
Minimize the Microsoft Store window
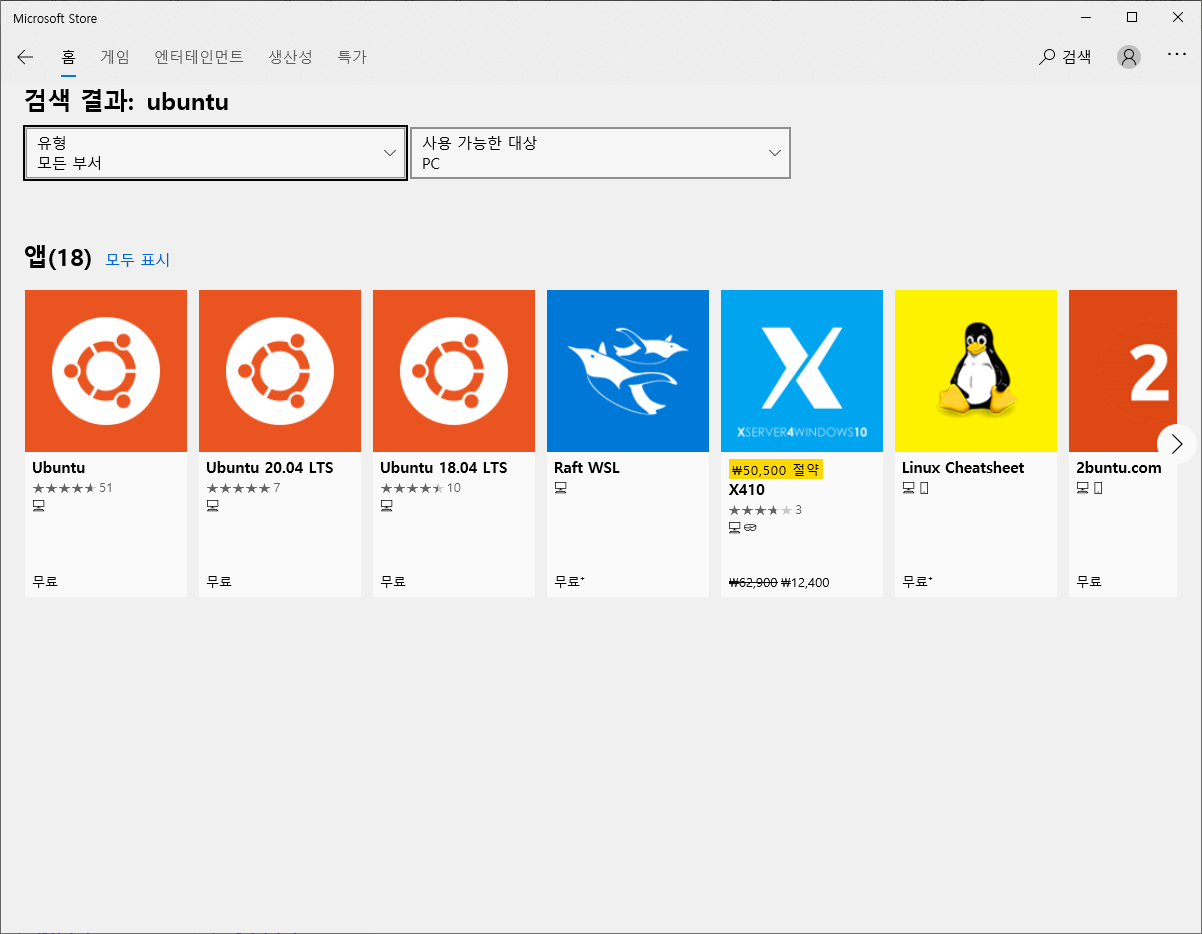1086,17
